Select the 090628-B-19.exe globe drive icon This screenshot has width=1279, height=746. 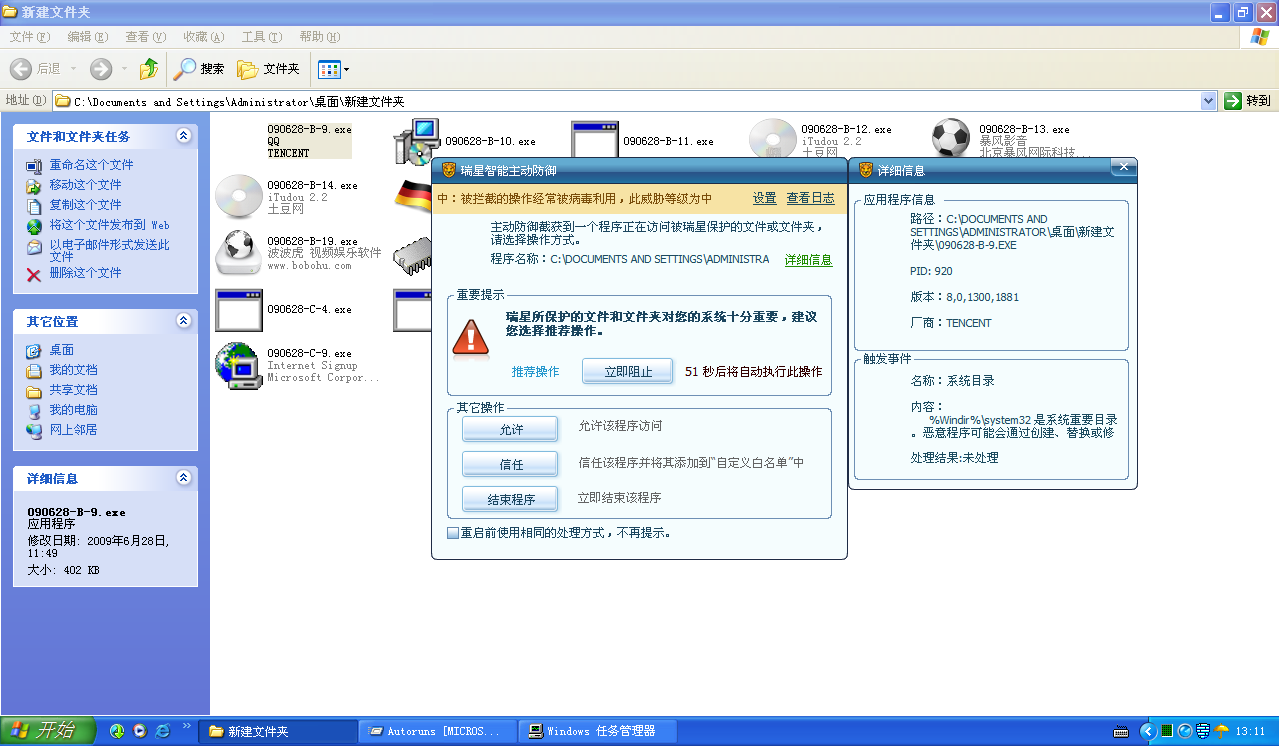[239, 253]
